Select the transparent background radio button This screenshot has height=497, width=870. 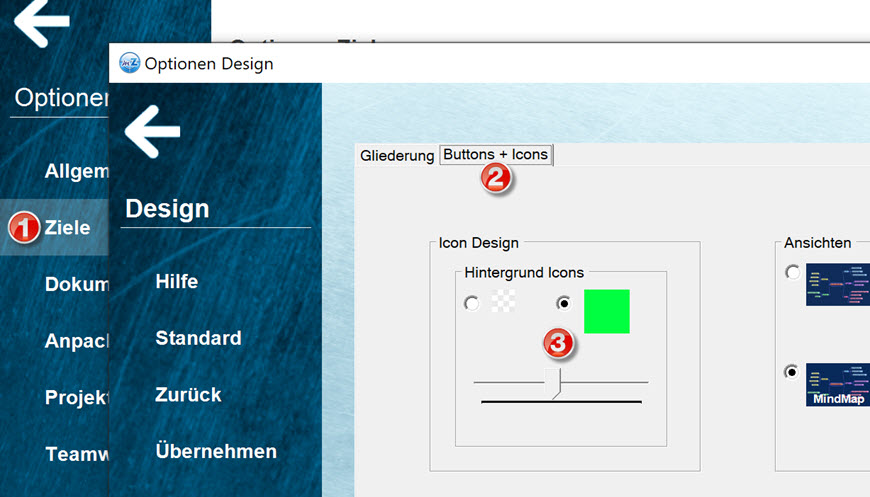[472, 303]
